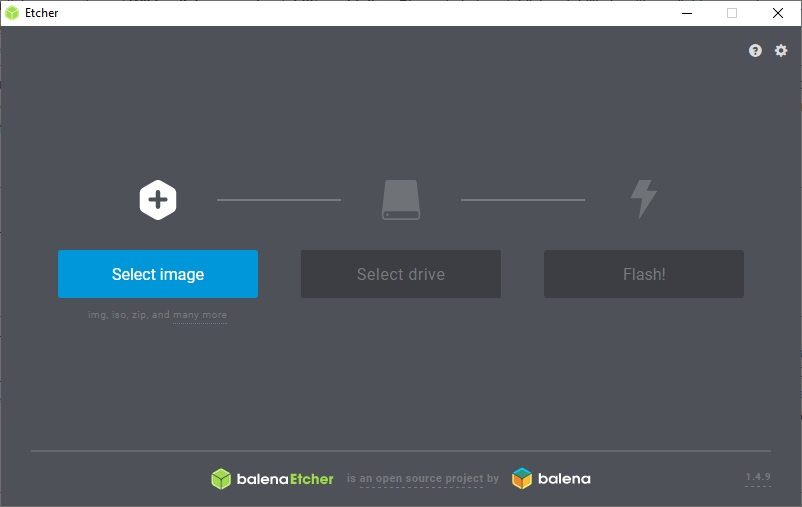Click the lightning bolt flash icon
Screen dimensions: 802x507
tap(644, 199)
